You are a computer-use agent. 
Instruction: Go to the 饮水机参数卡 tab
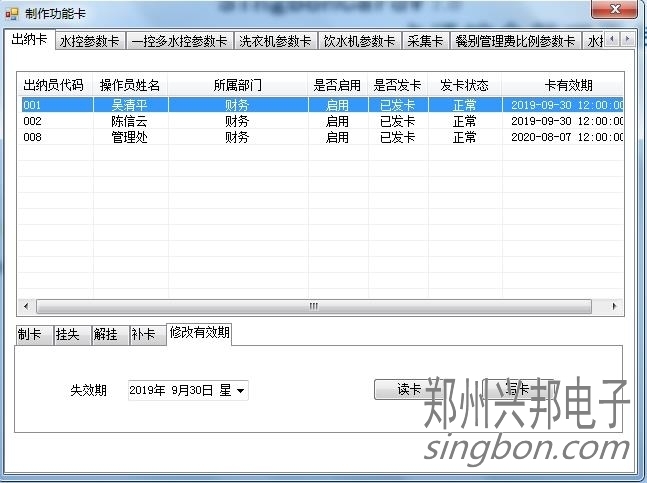pyautogui.click(x=359, y=42)
